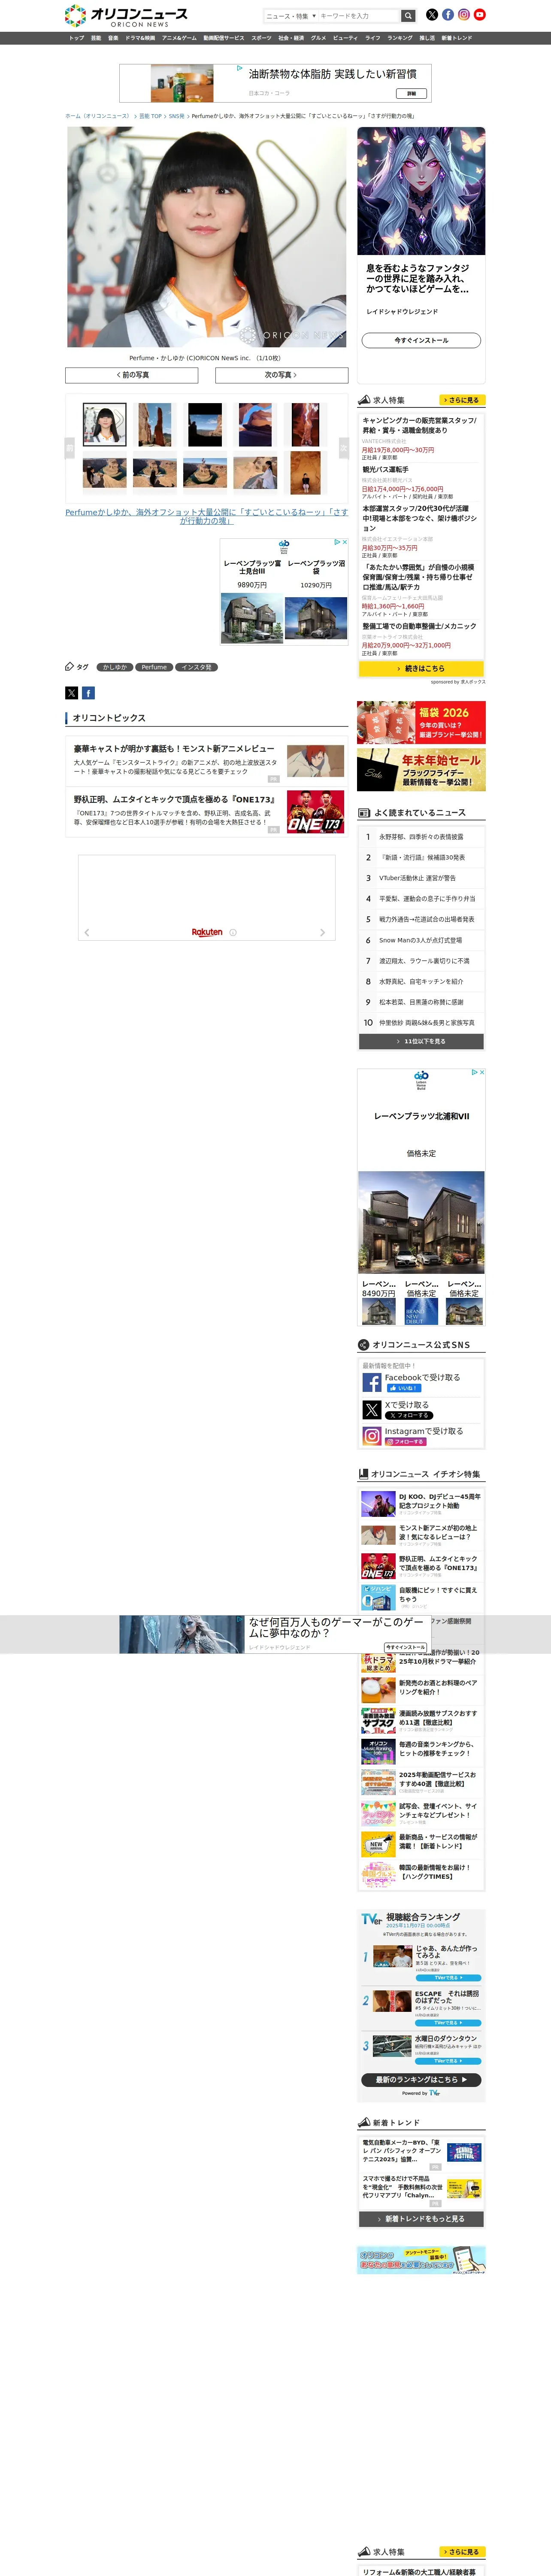Image resolution: width=551 pixels, height=2576 pixels.
Task: Click the search magnifier button
Action: point(408,16)
